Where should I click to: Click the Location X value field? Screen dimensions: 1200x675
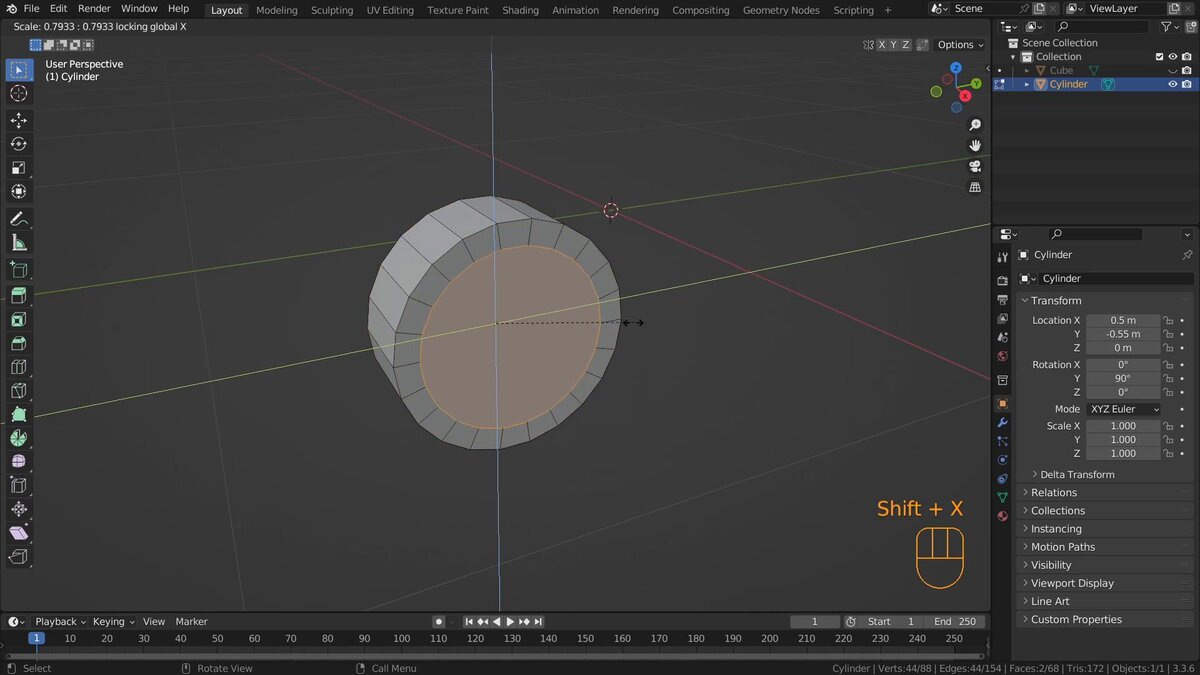coord(1123,320)
